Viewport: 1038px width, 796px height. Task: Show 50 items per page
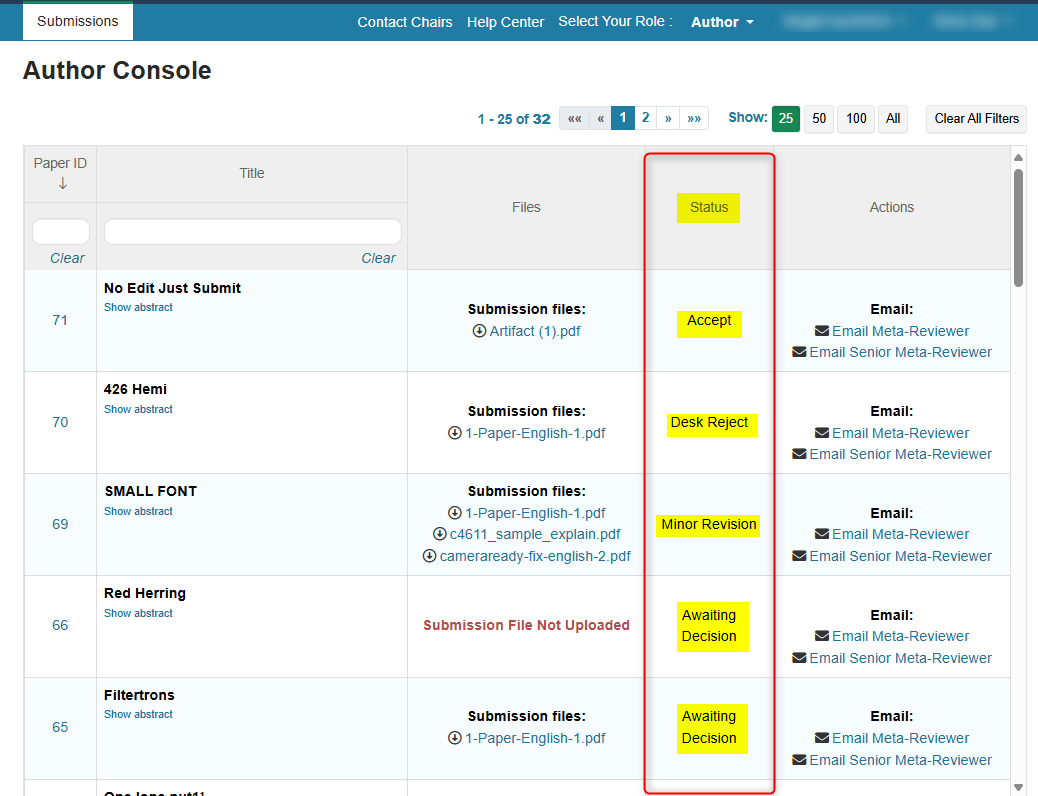(819, 118)
